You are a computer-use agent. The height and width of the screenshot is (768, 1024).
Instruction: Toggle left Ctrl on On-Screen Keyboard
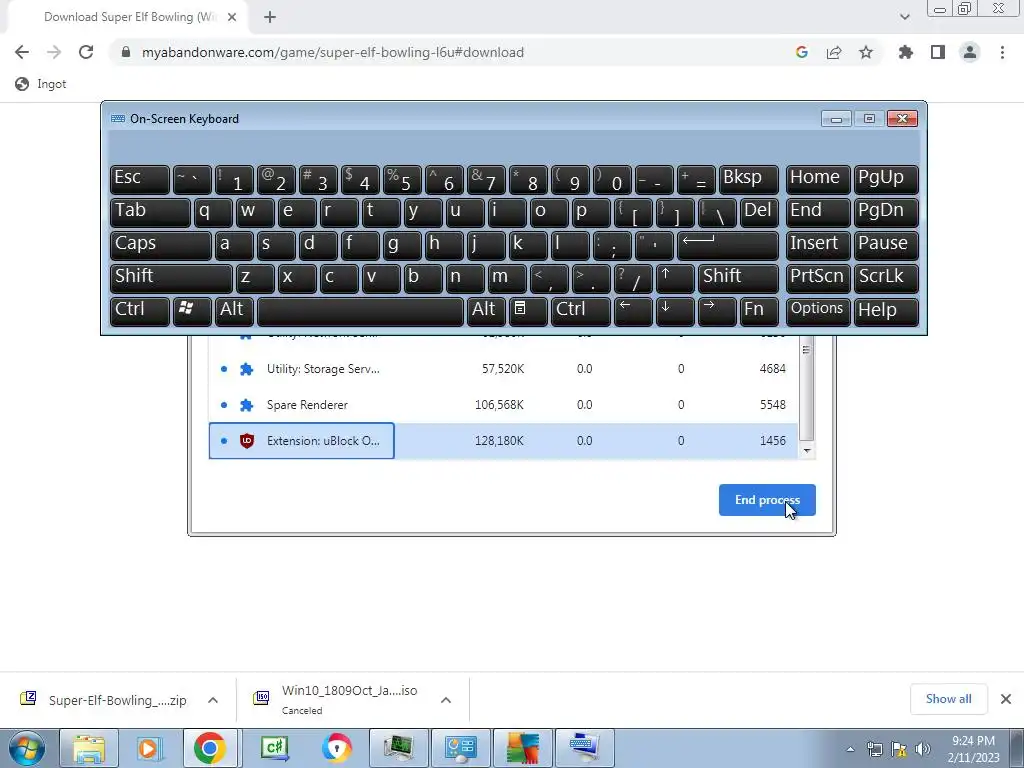[x=140, y=311]
